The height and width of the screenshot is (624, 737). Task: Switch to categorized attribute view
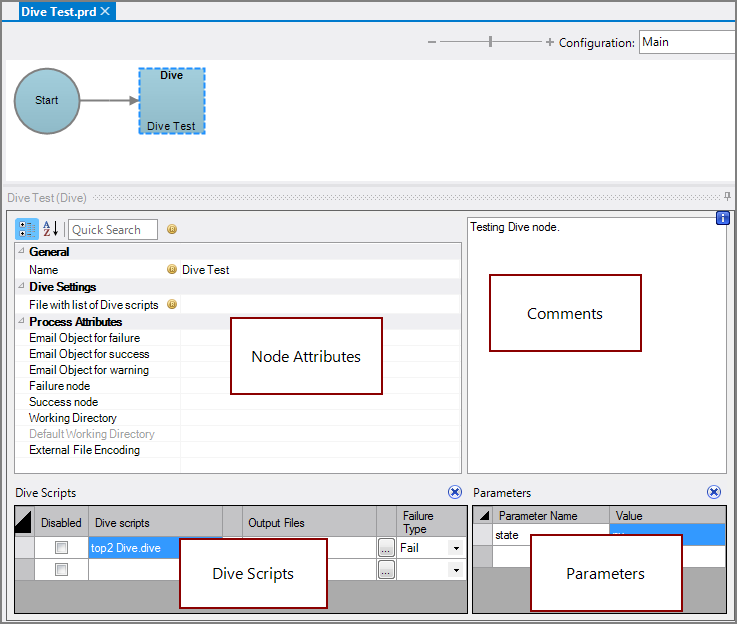coord(27,229)
